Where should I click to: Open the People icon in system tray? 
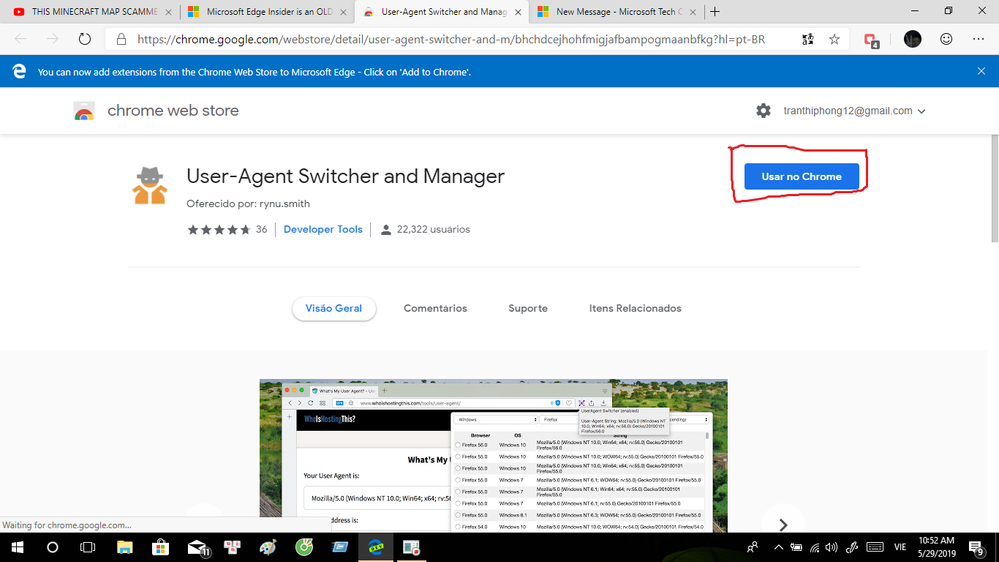coord(753,547)
